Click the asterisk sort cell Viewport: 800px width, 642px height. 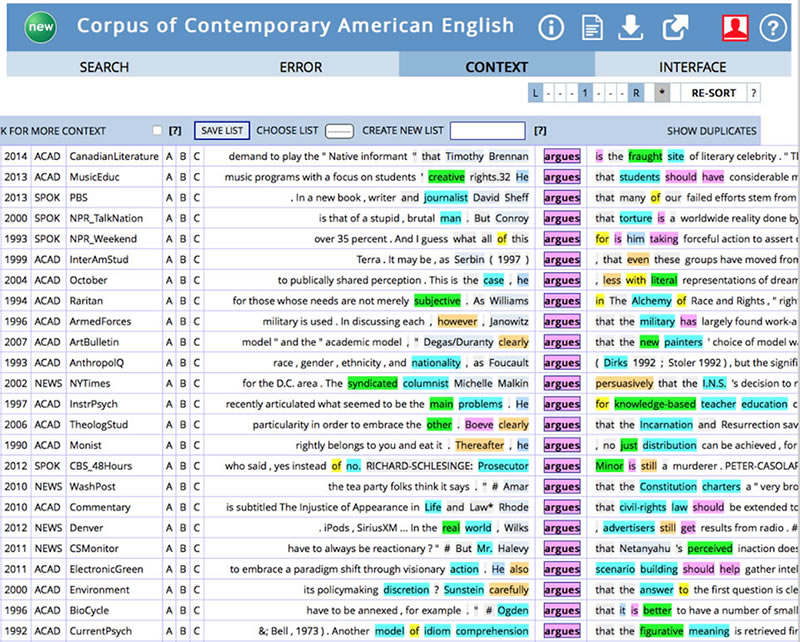point(662,93)
